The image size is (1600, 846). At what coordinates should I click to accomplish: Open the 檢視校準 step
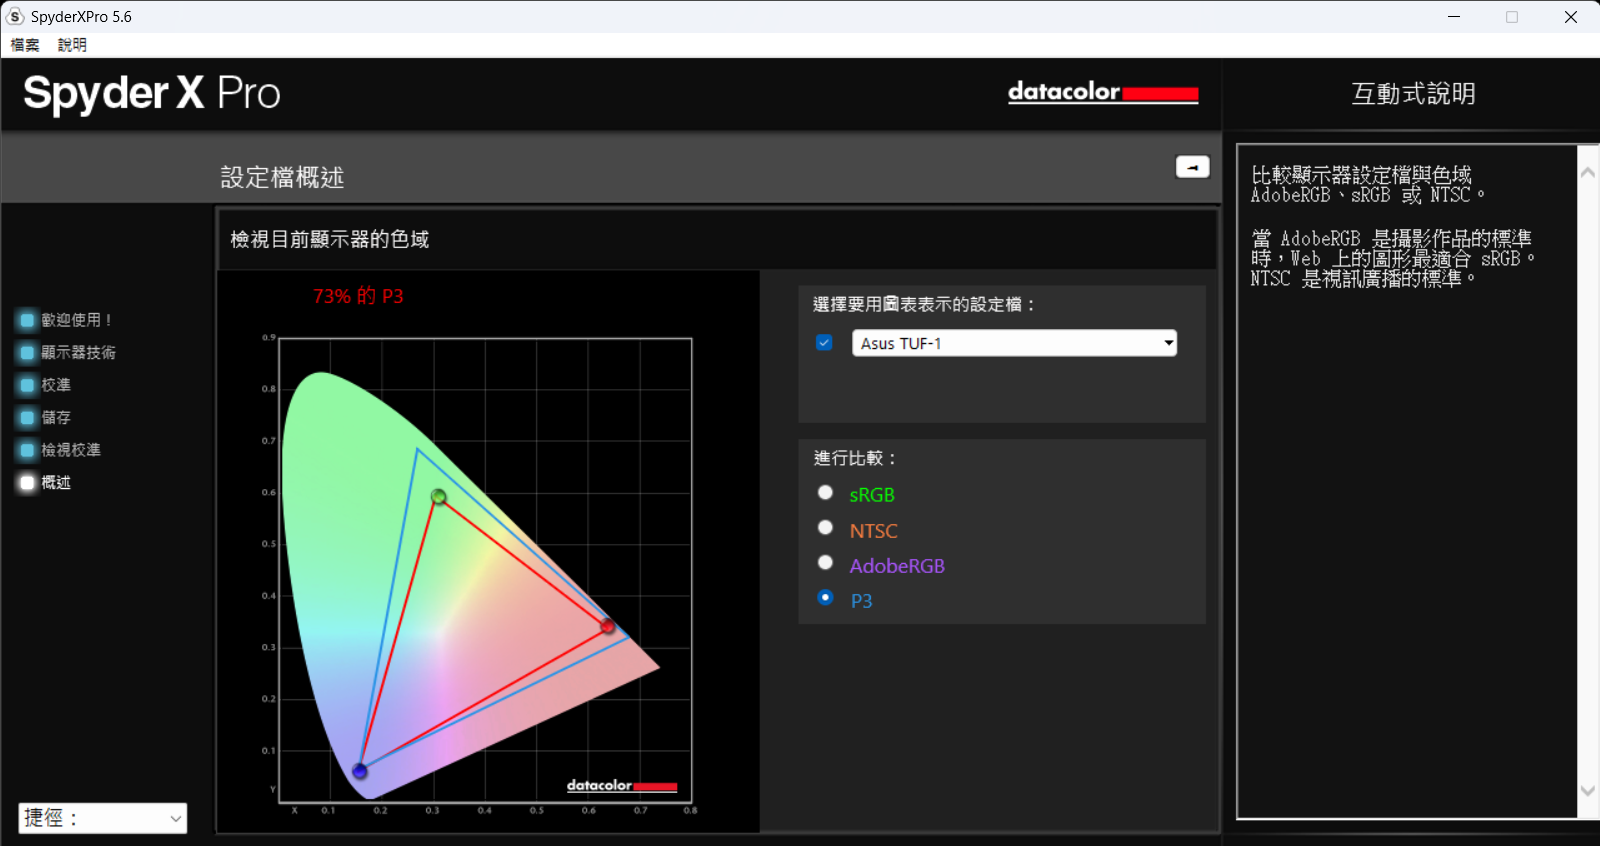point(60,450)
